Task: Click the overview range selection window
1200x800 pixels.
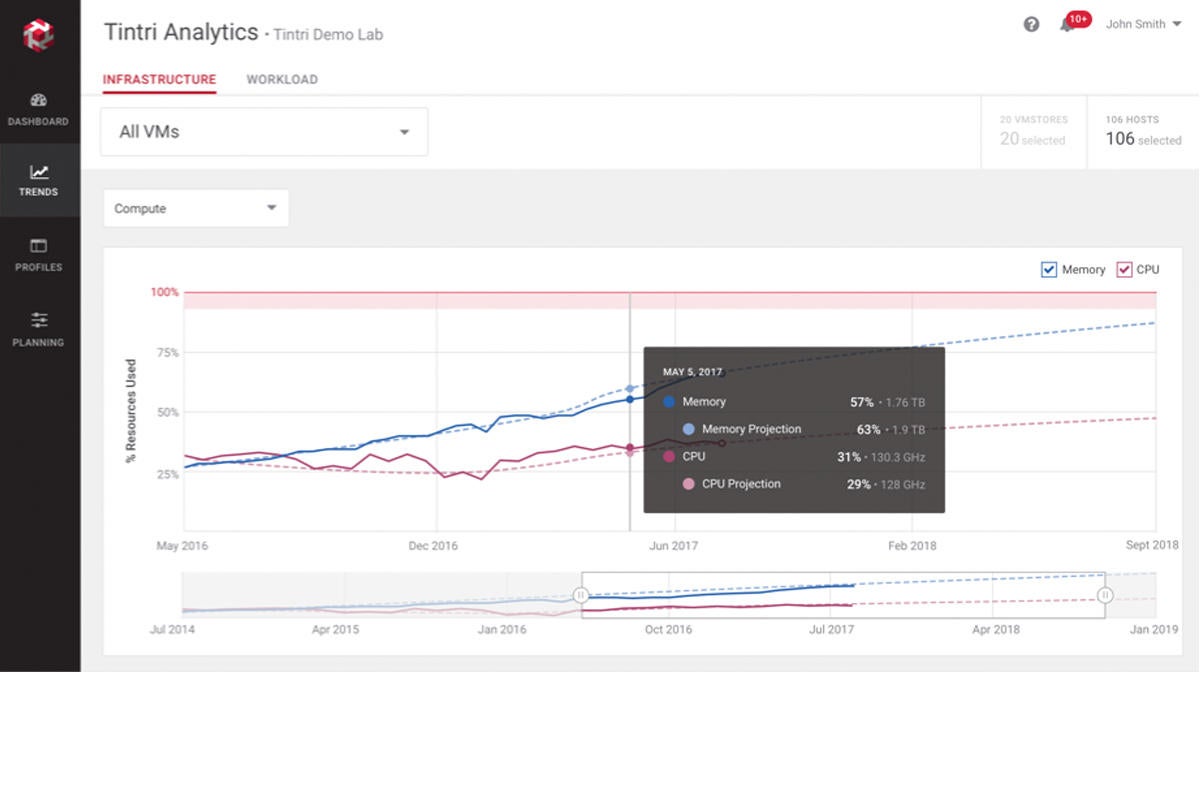Action: click(x=843, y=595)
